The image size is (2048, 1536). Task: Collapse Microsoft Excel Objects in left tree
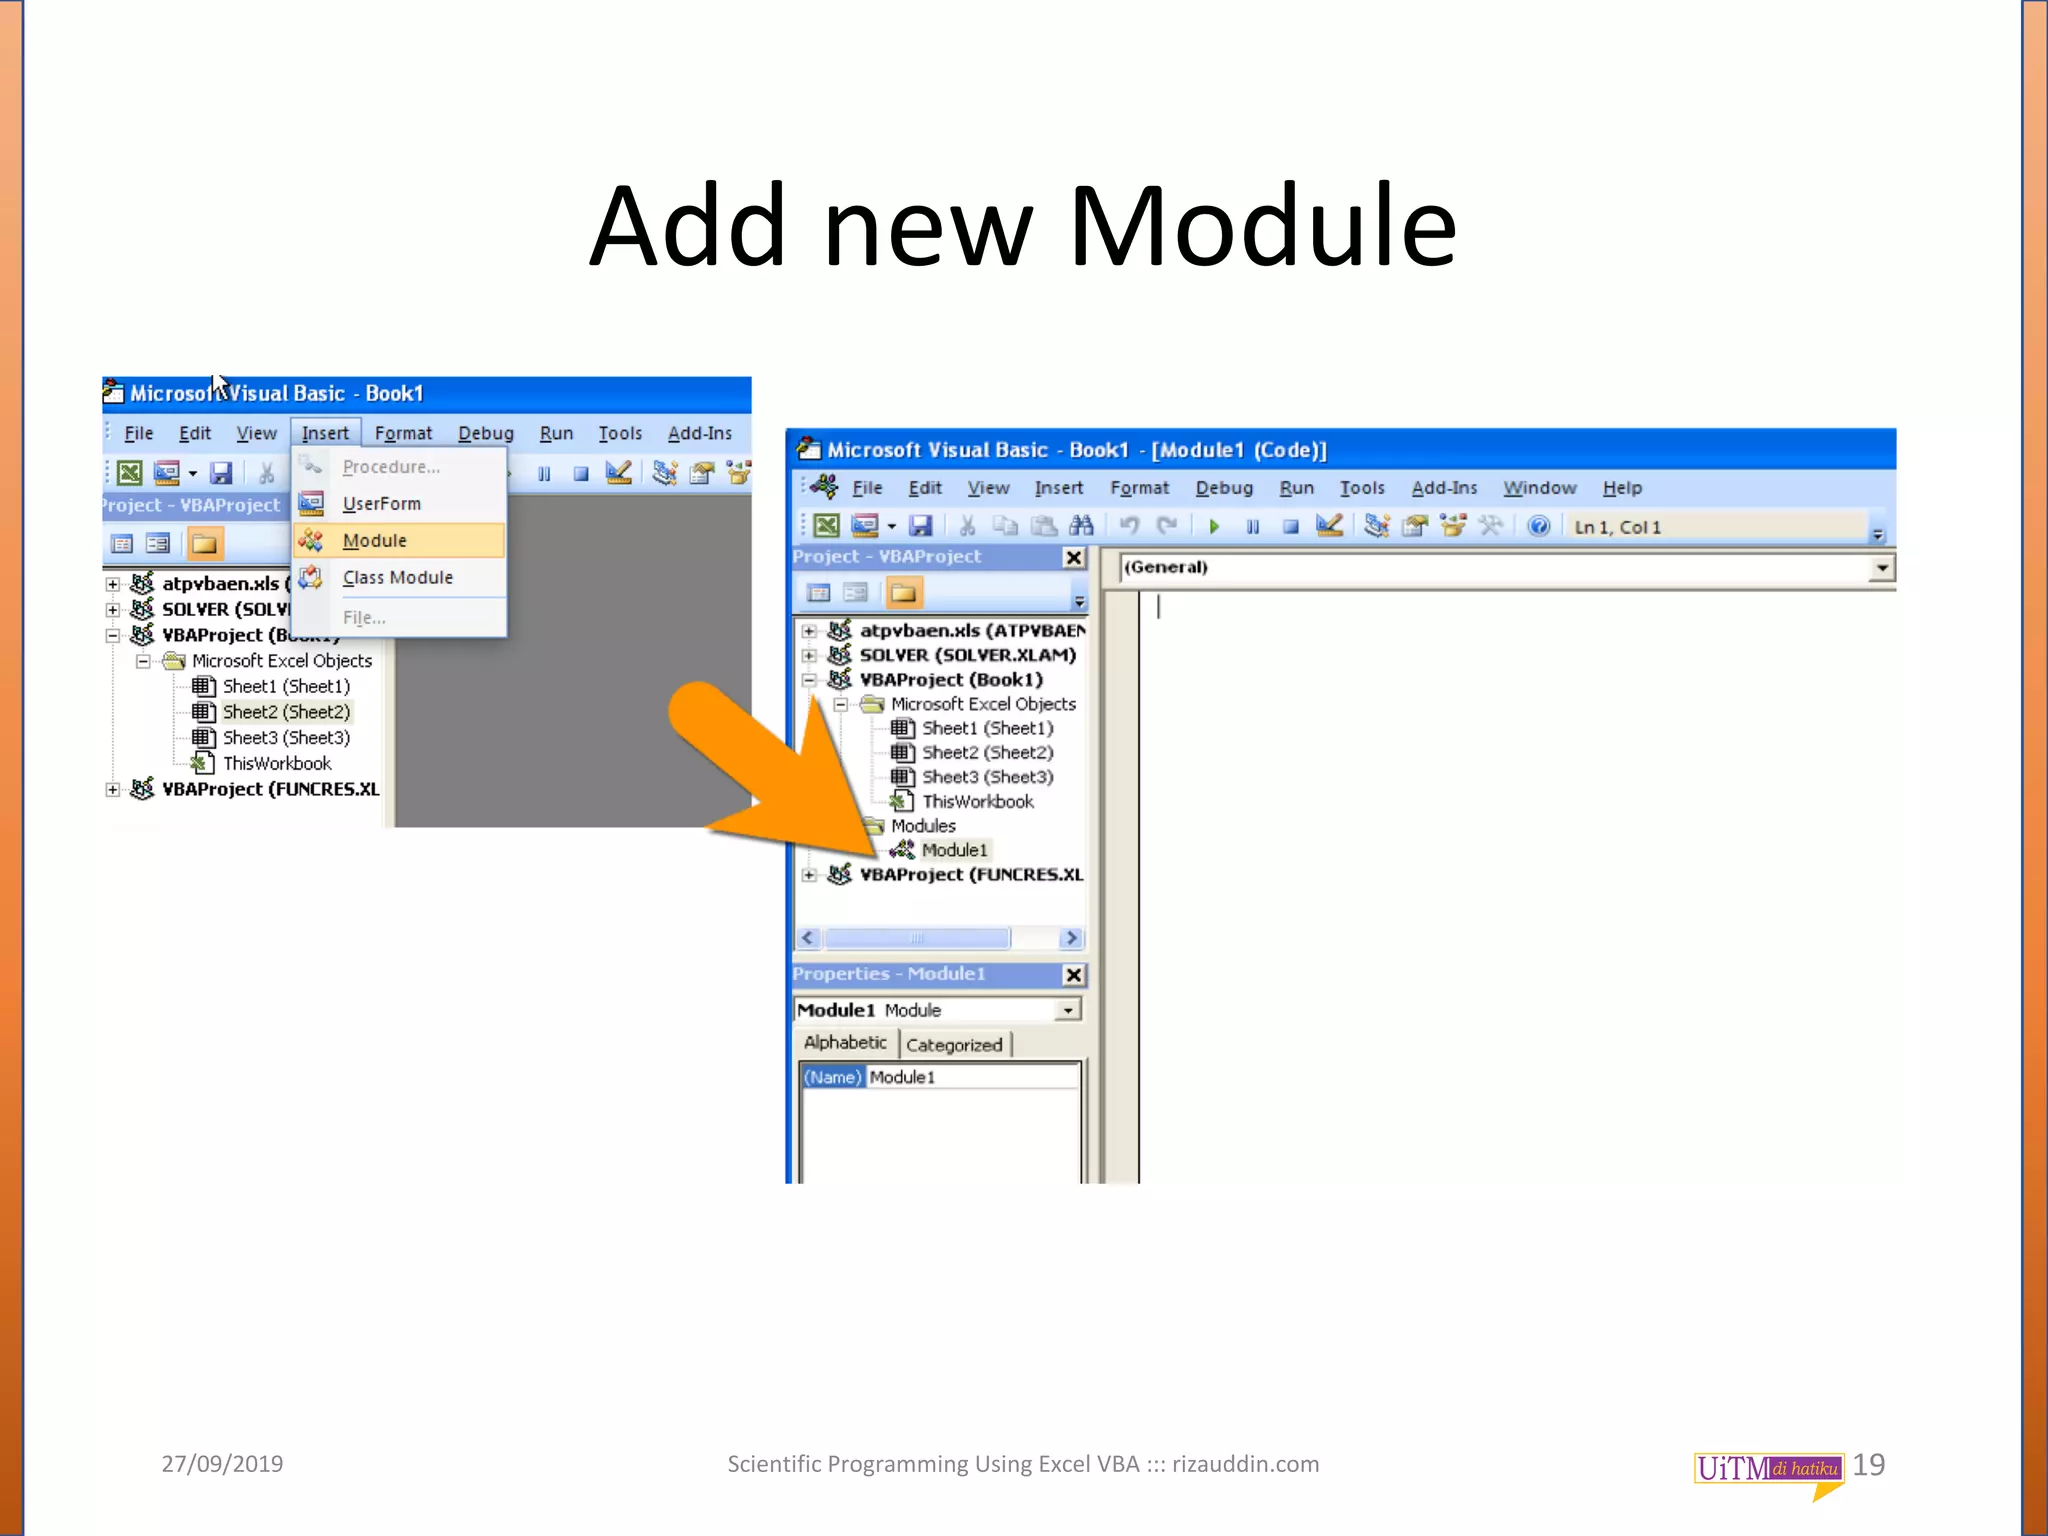(x=143, y=661)
